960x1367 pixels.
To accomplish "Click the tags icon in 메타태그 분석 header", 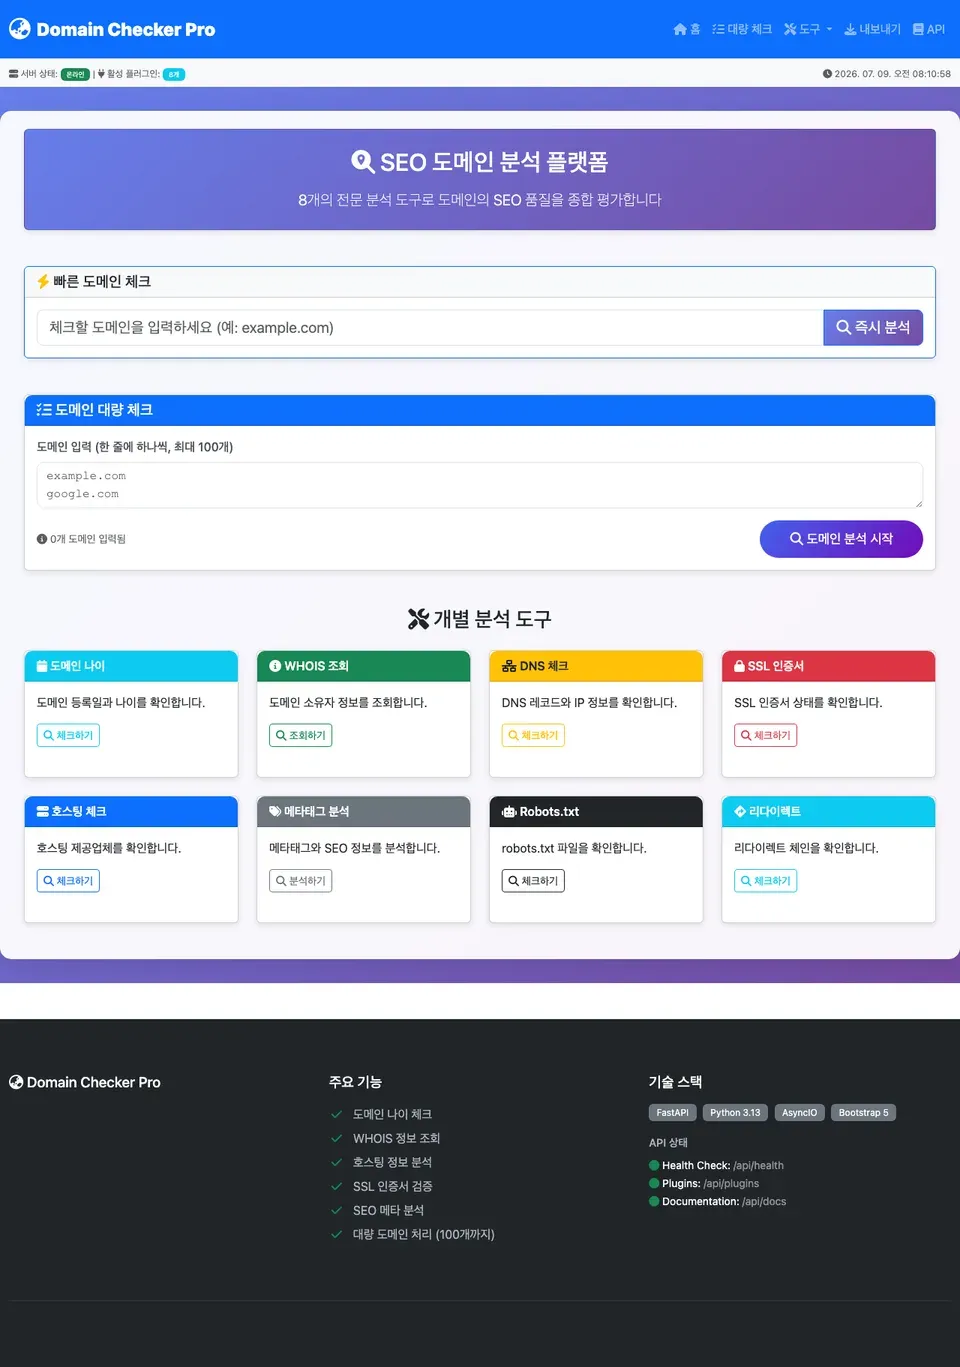I will click(x=275, y=812).
